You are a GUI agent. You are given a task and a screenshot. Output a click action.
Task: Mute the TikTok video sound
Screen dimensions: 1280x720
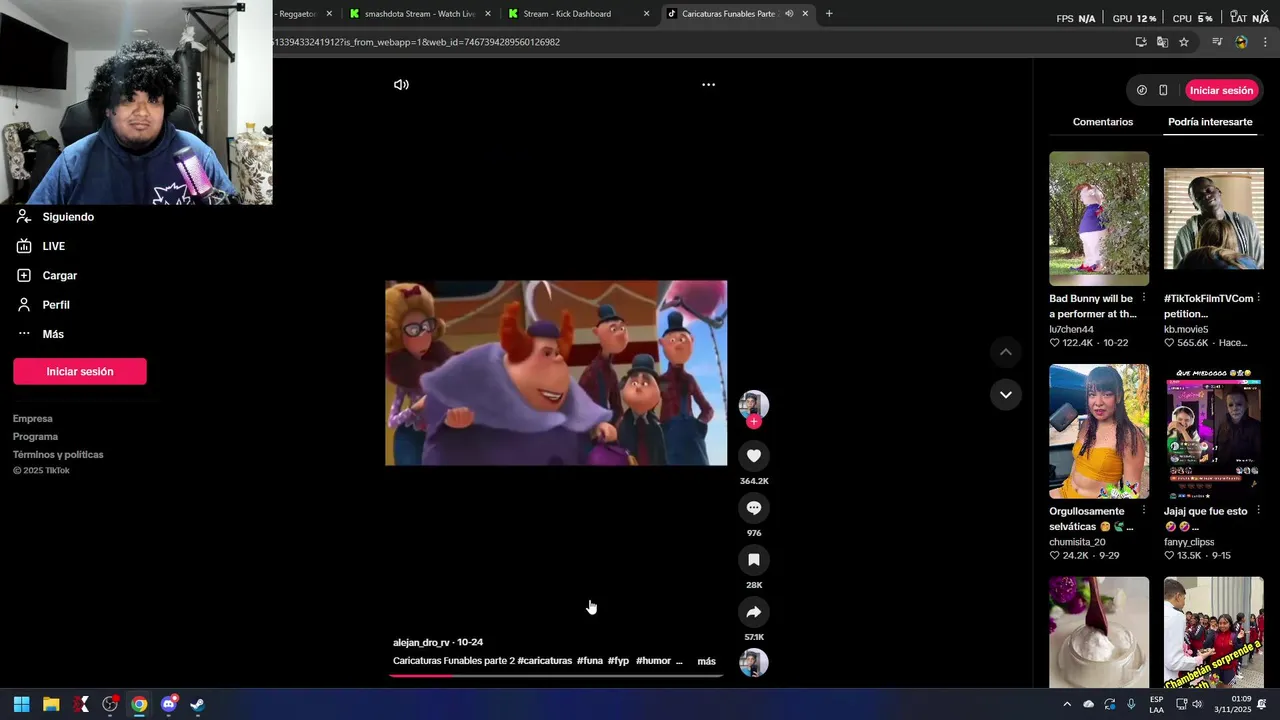click(401, 85)
